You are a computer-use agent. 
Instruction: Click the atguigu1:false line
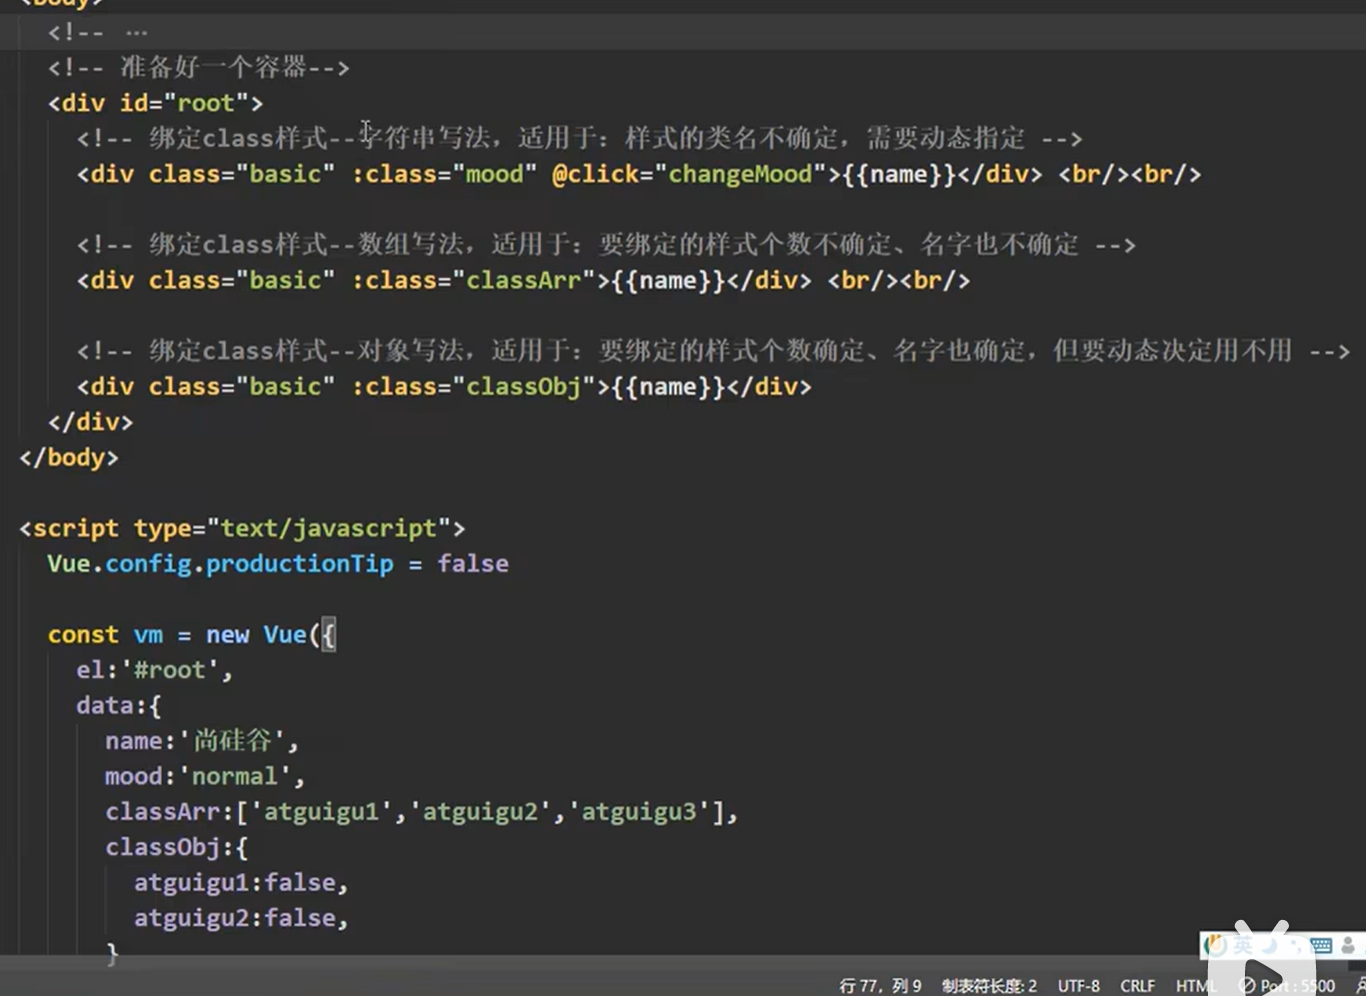[x=241, y=882]
